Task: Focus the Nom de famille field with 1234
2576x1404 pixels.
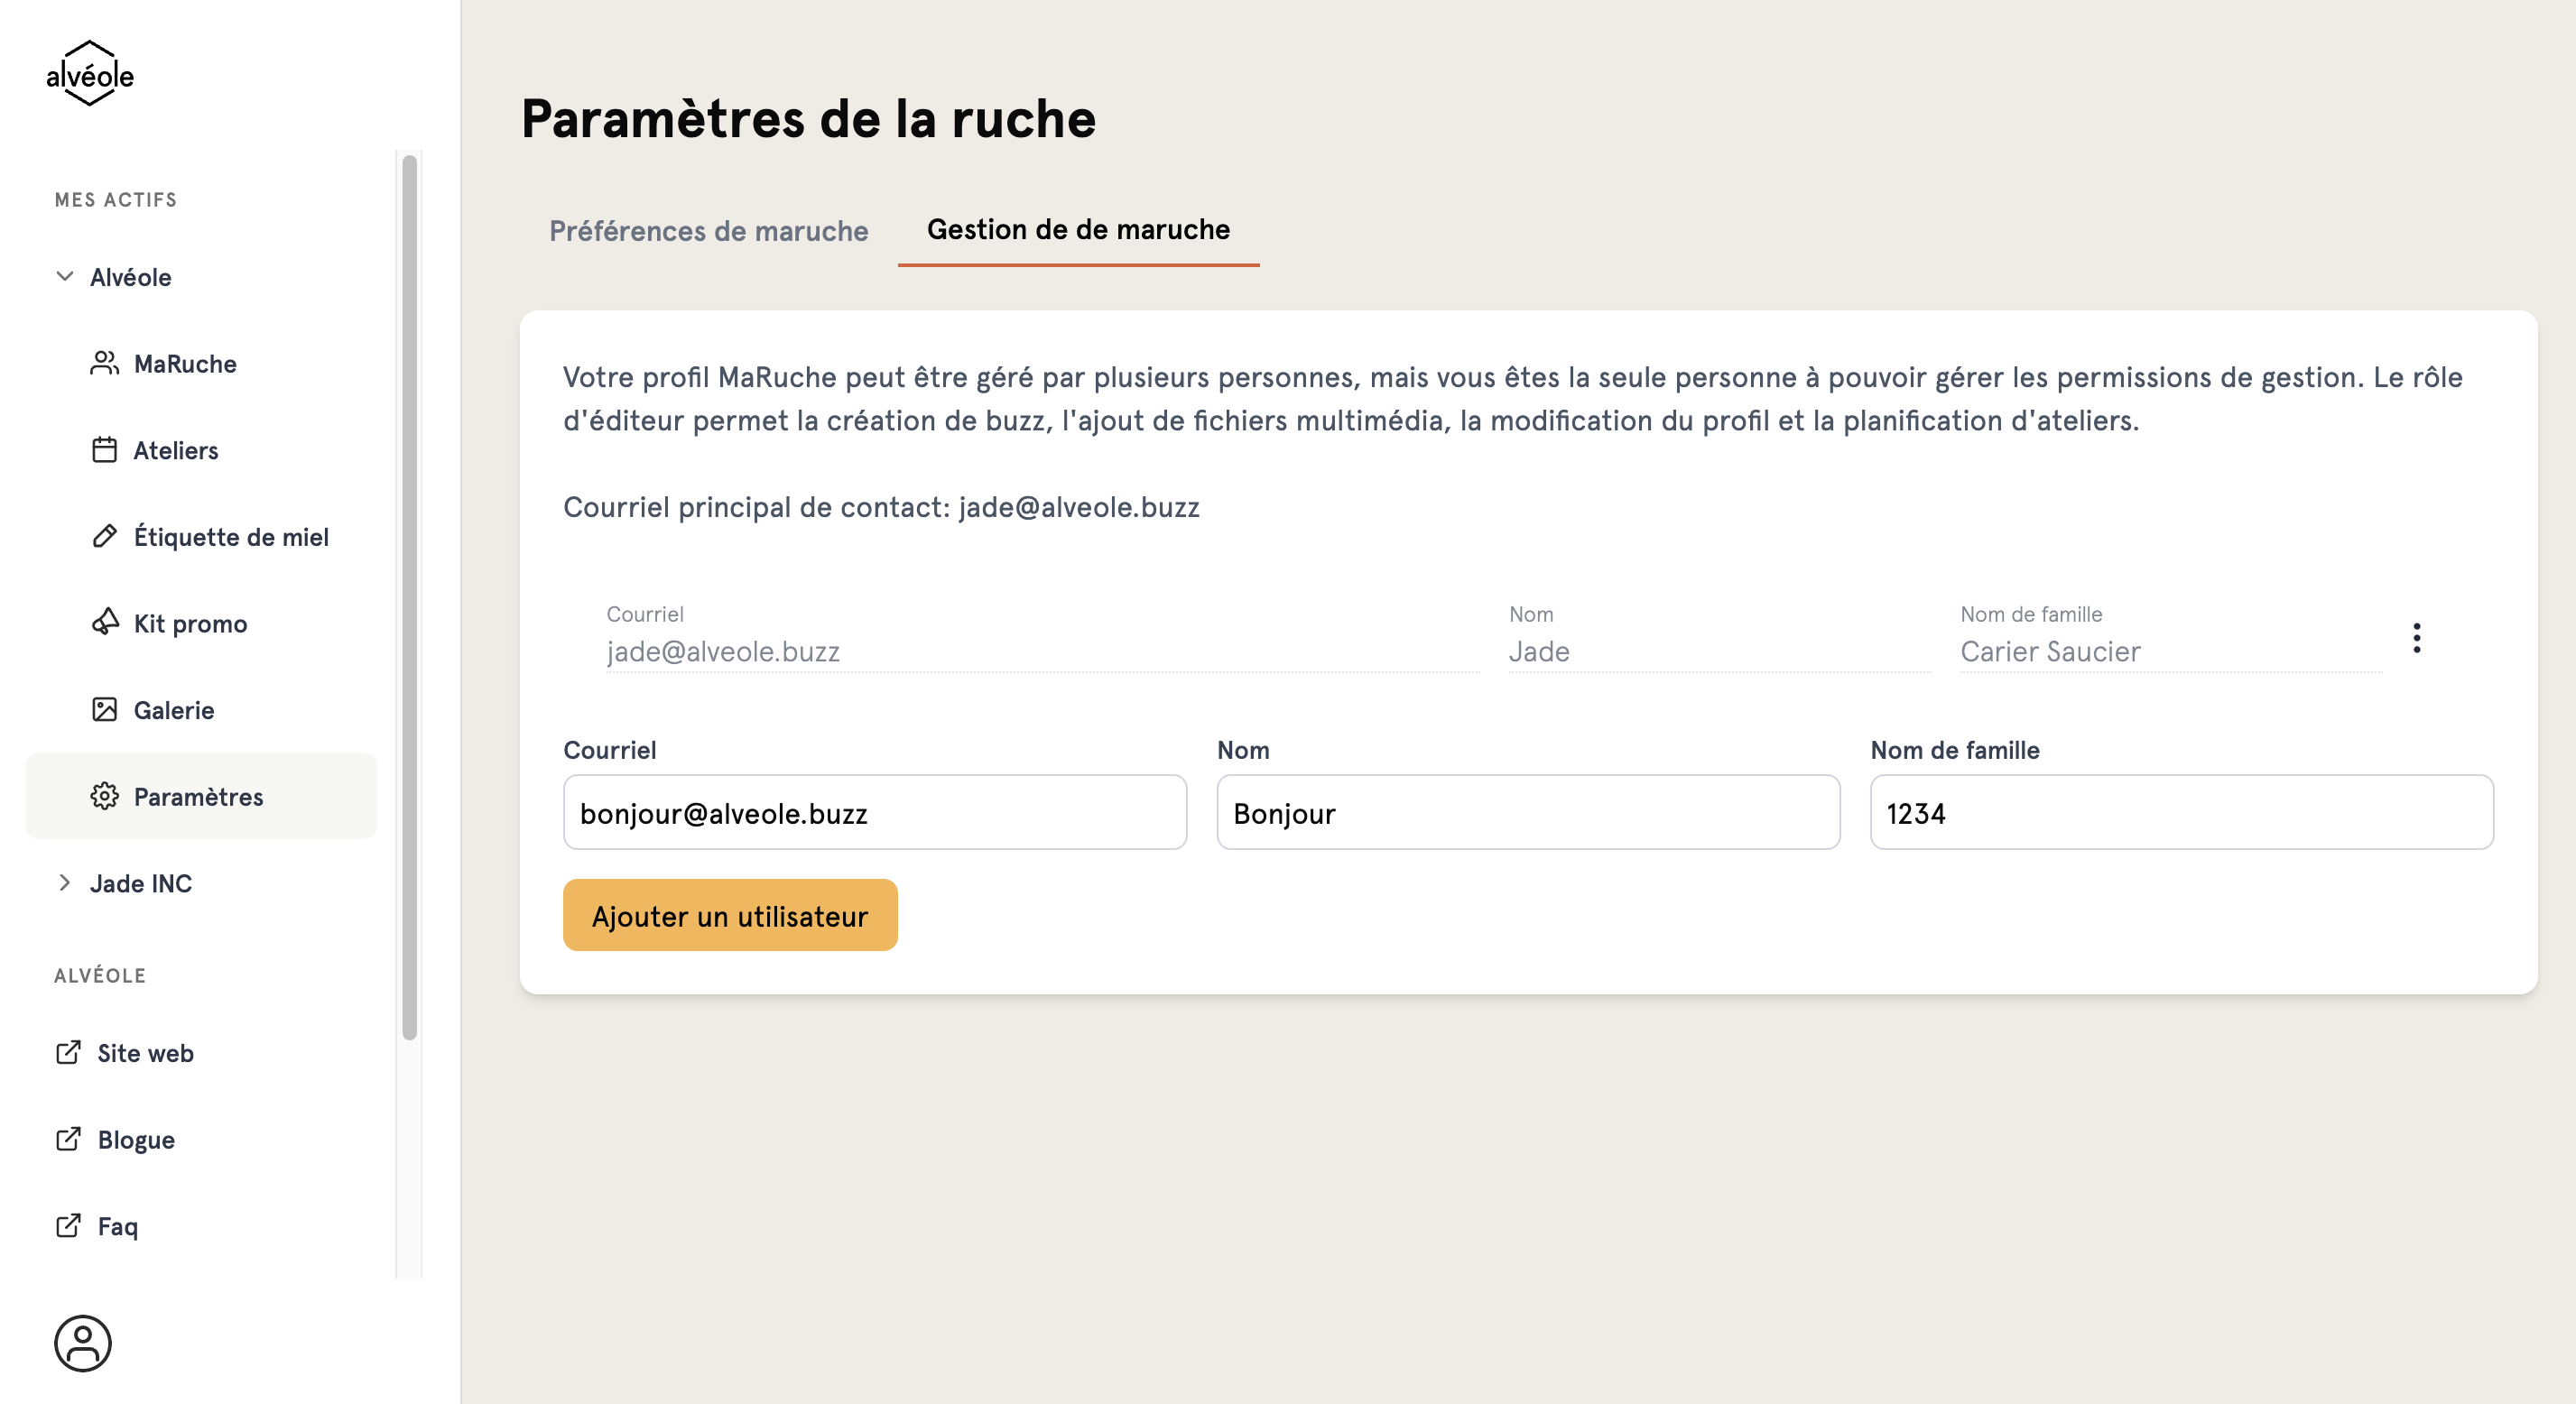Action: 2182,812
